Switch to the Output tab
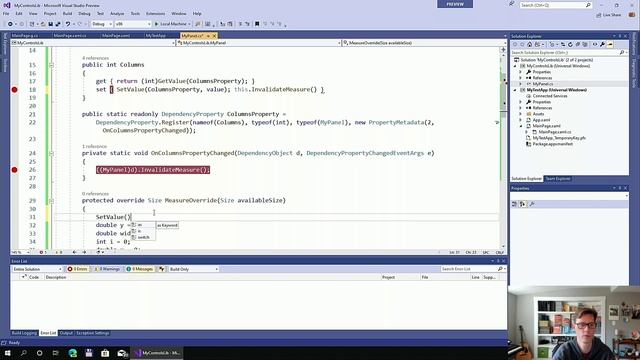 coord(66,333)
